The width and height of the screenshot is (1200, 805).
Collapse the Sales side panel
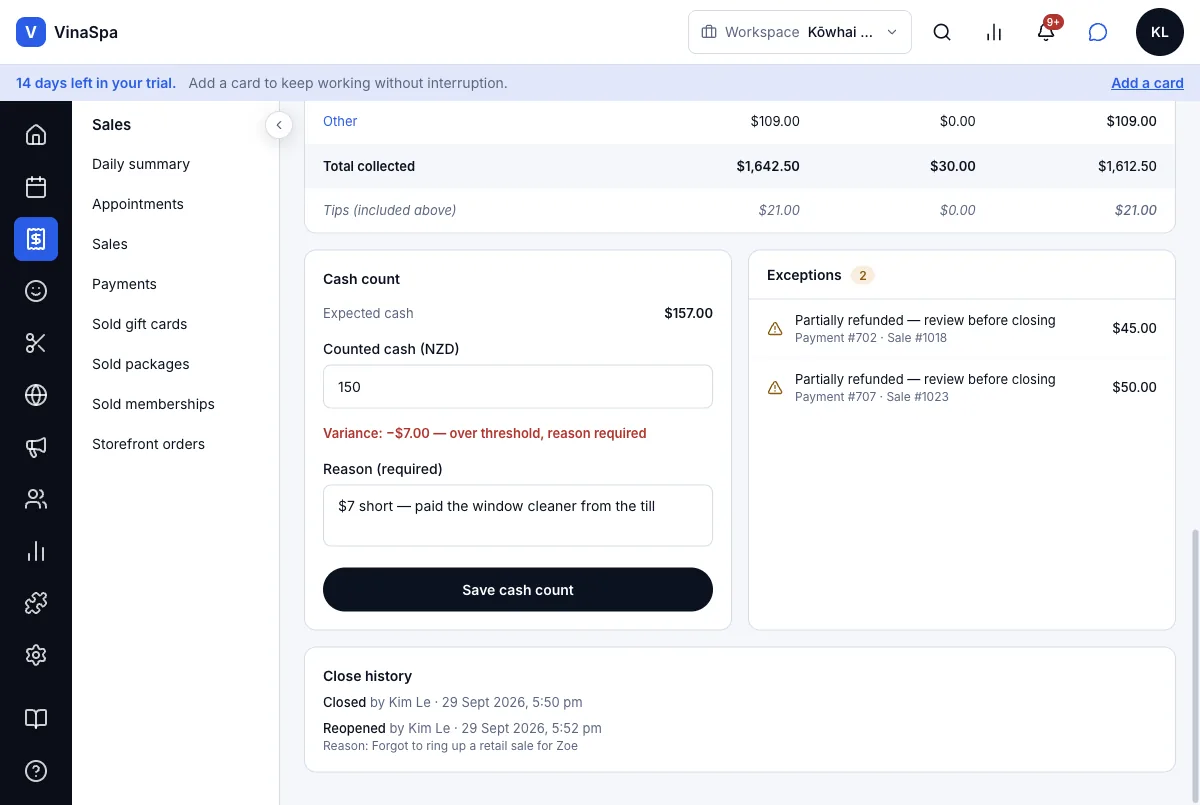click(279, 125)
